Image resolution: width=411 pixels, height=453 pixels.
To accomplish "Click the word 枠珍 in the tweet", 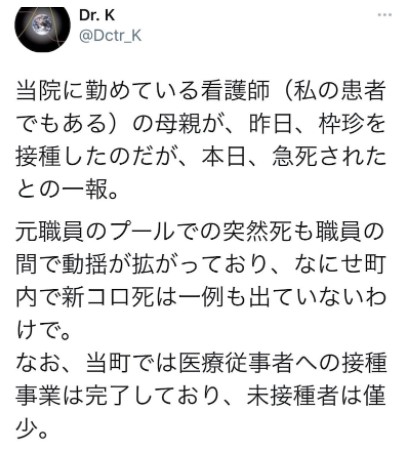I will click(340, 124).
